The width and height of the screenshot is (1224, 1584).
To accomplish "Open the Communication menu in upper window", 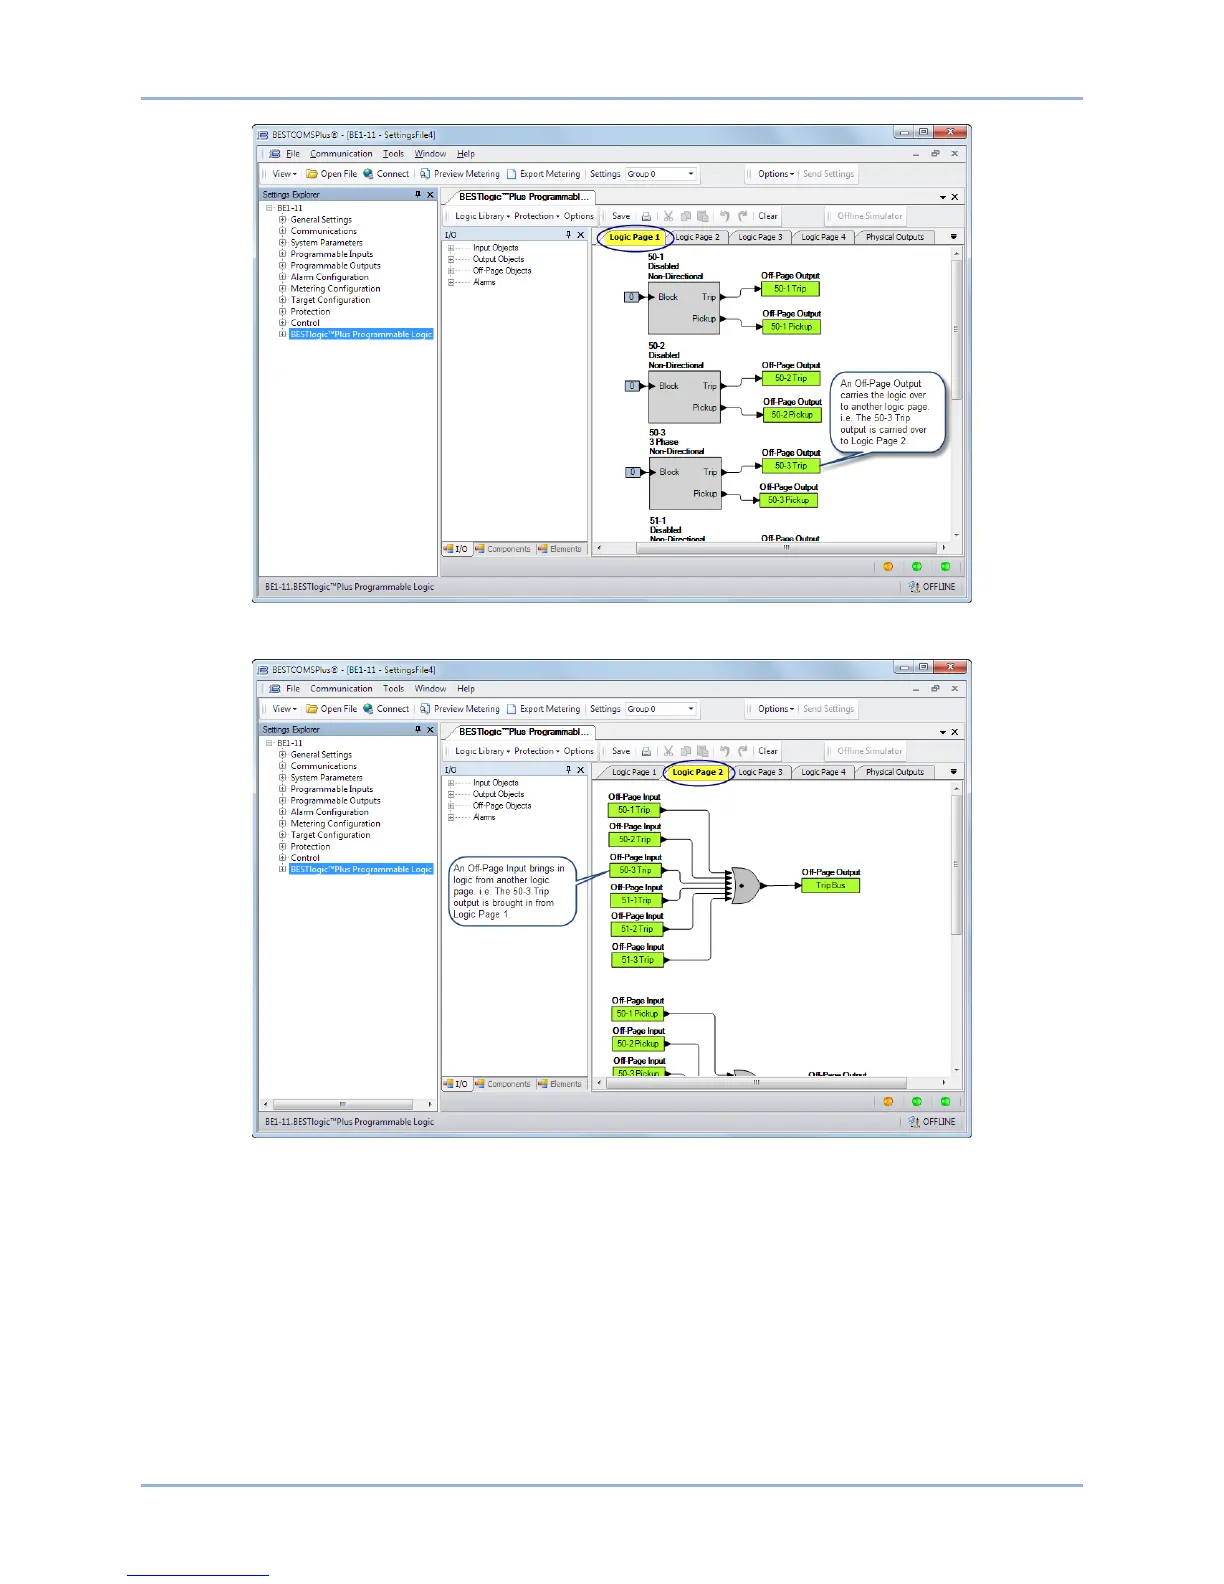I will pos(341,154).
